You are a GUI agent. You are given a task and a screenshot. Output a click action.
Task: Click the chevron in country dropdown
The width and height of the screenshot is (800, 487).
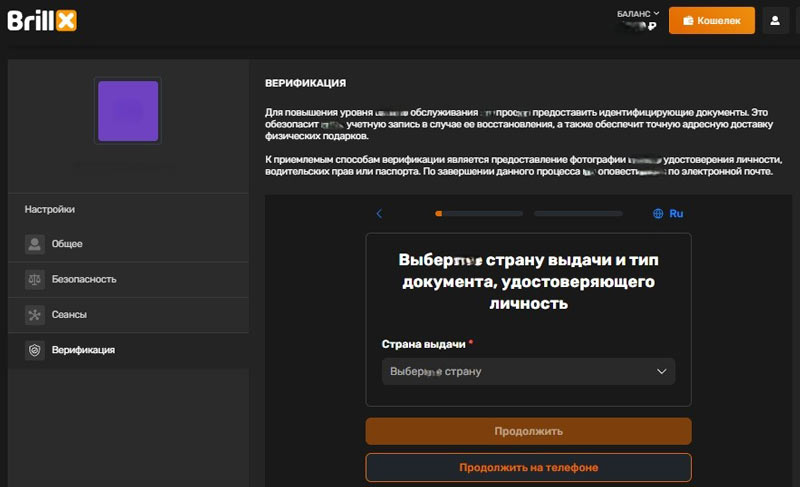[x=662, y=371]
